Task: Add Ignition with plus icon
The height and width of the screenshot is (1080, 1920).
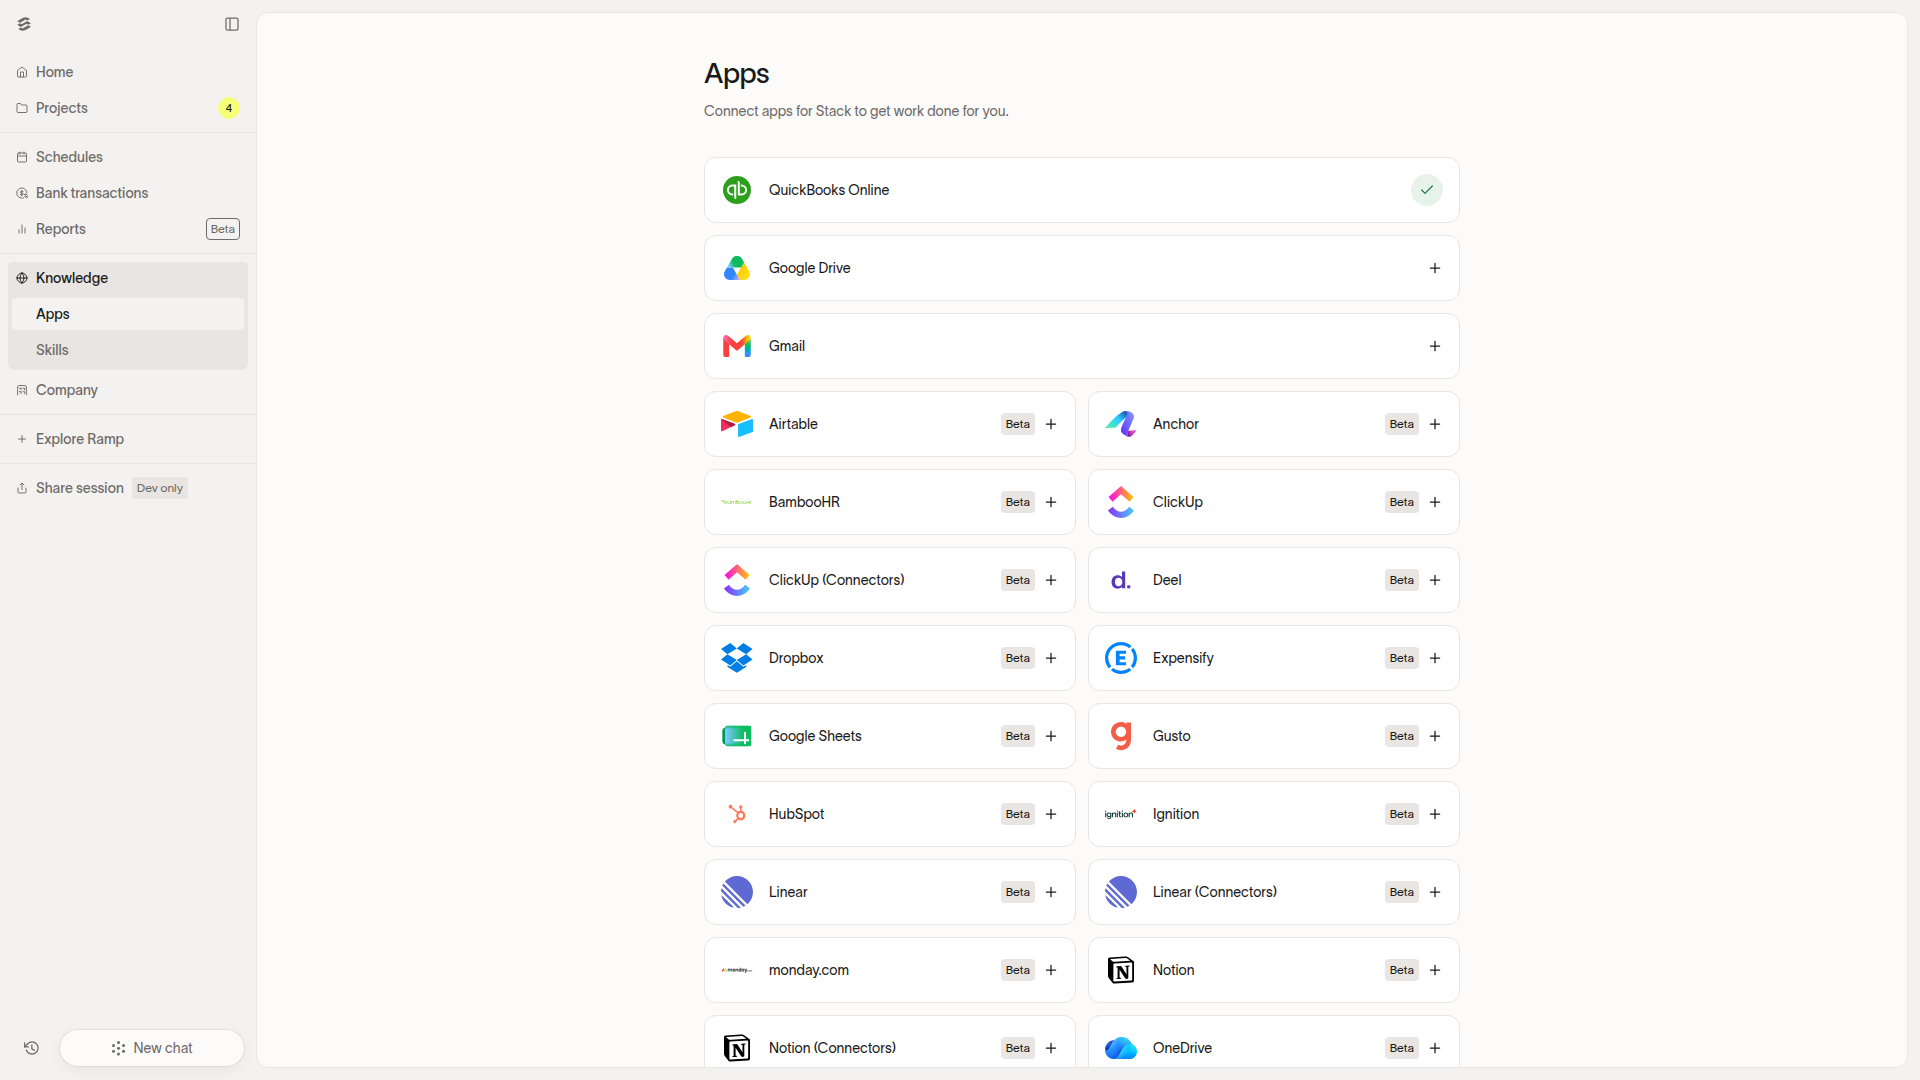Action: click(x=1435, y=814)
